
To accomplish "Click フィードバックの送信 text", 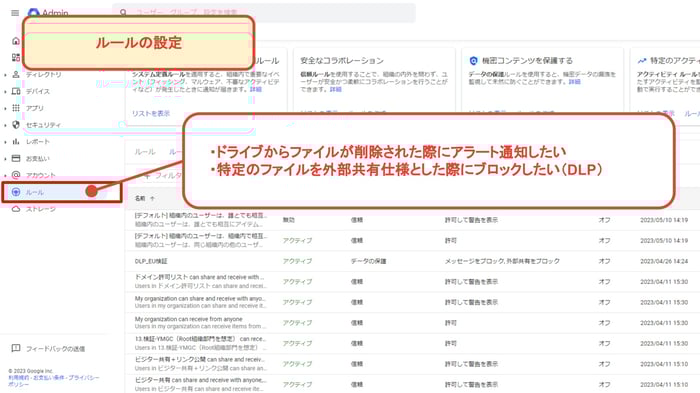I will [55, 349].
